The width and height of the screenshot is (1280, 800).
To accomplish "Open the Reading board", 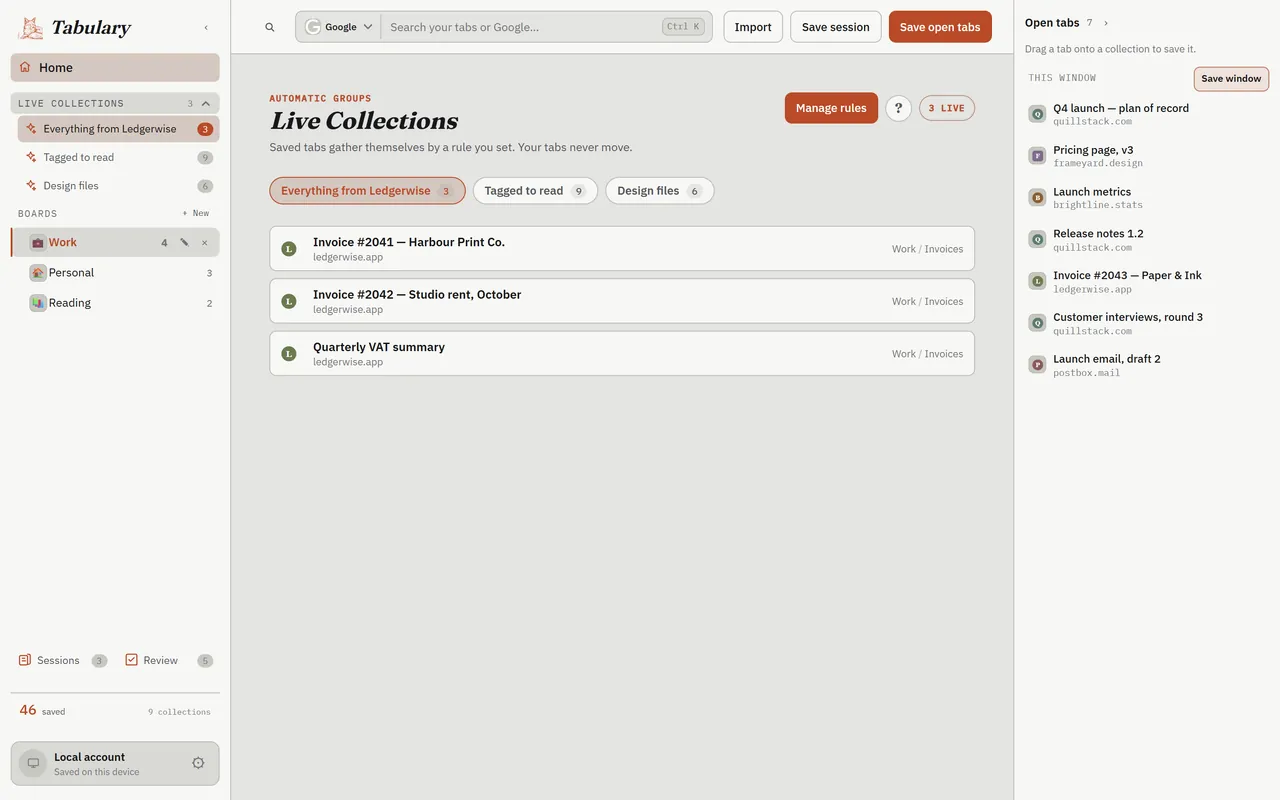I will click(115, 303).
